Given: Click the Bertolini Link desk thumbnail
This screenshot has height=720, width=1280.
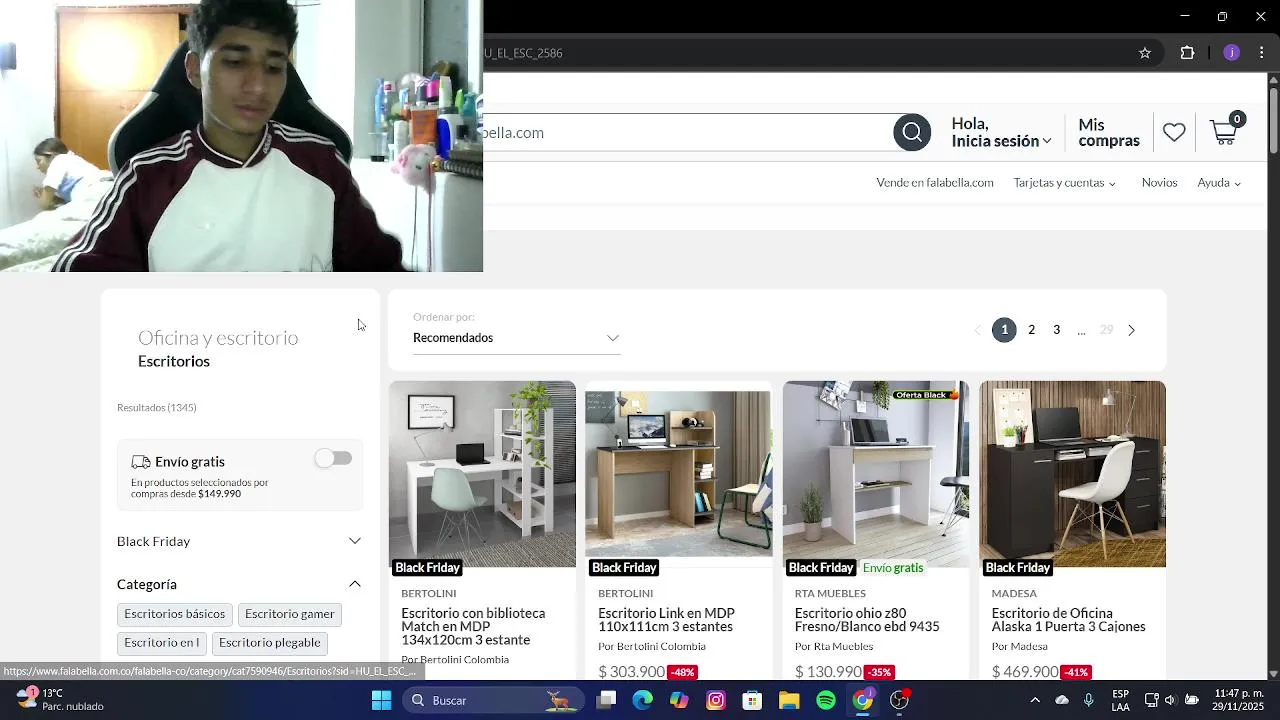Looking at the screenshot, I should (x=679, y=474).
